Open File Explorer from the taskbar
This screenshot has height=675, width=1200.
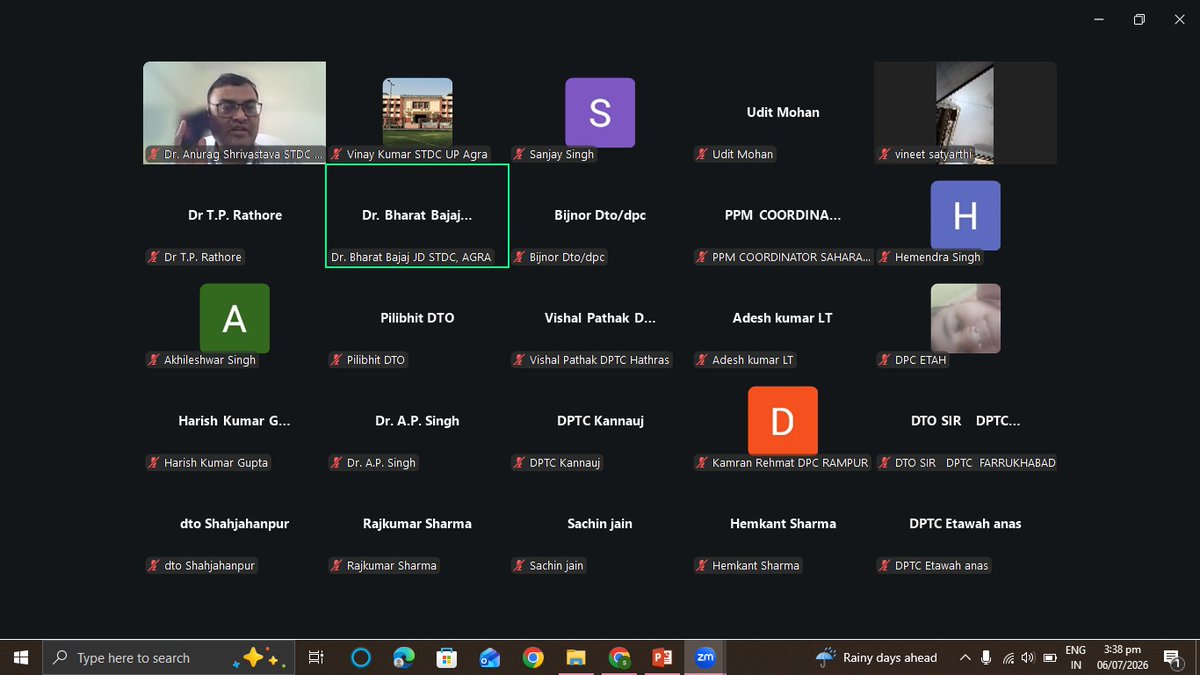pos(576,657)
